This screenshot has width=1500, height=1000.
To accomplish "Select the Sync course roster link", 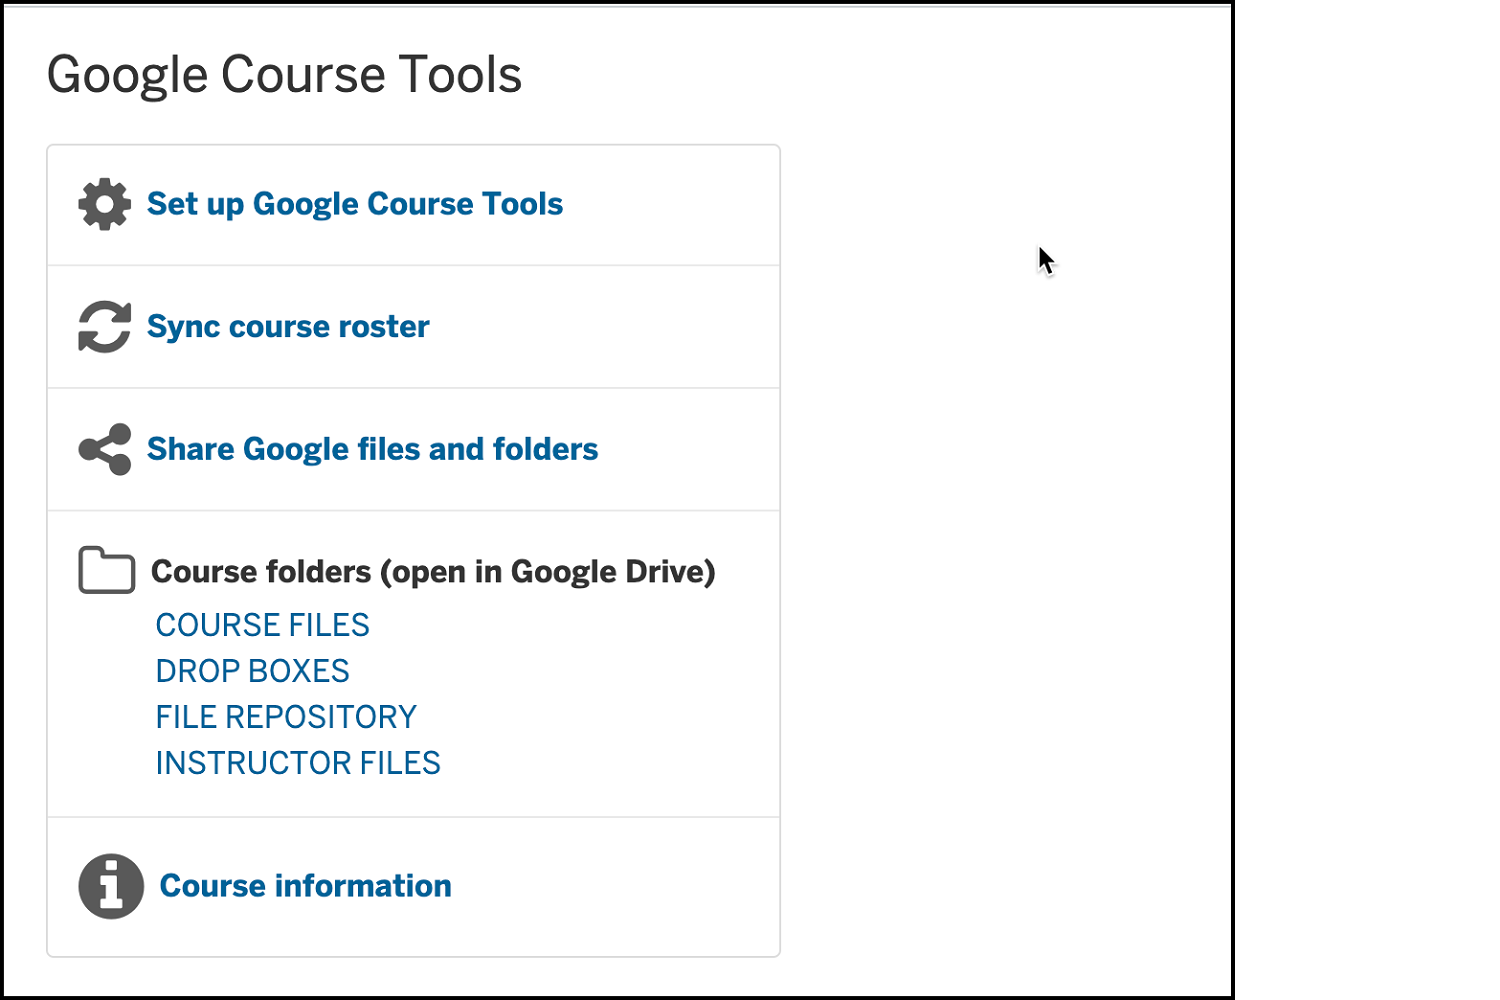I will tap(288, 327).
